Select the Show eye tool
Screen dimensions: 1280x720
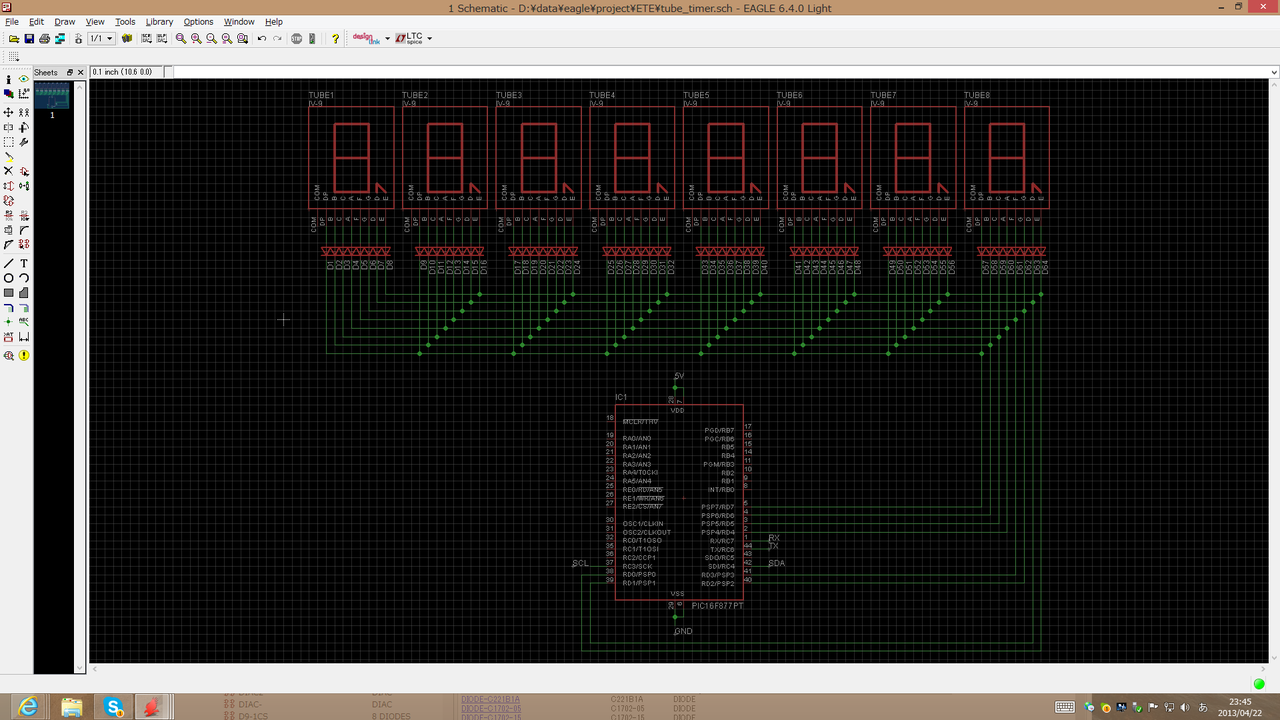23,79
